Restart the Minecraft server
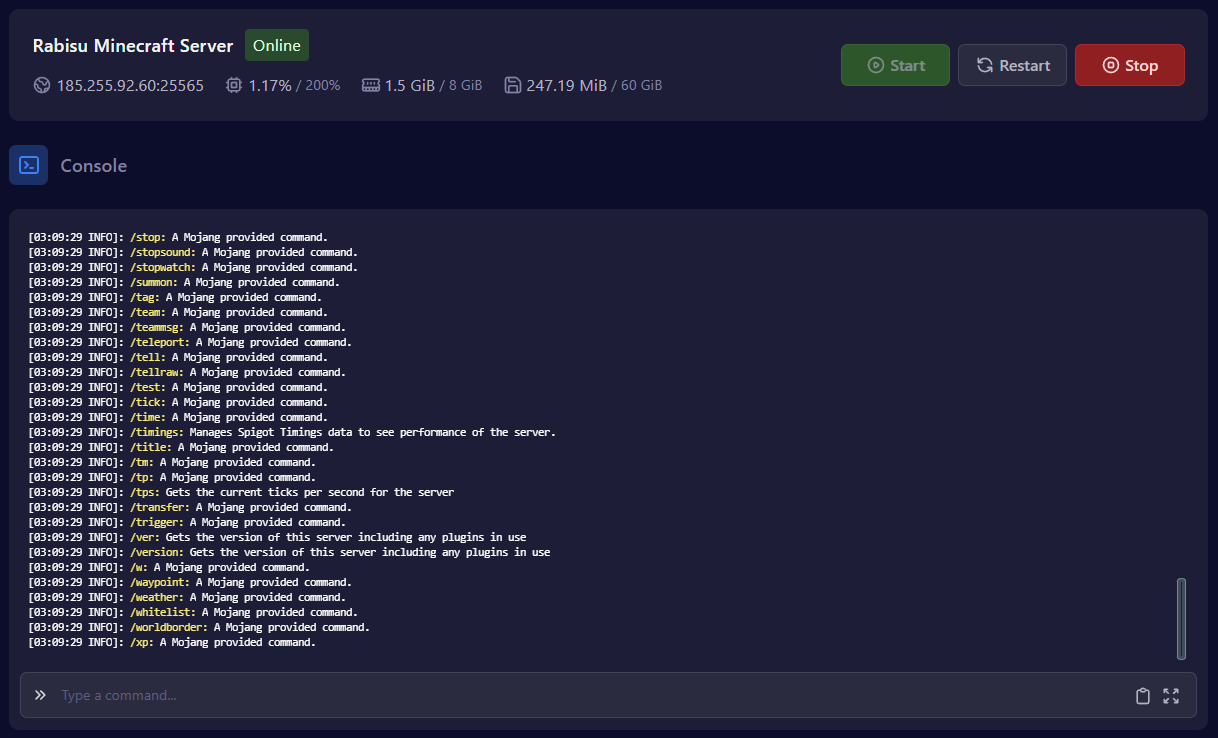 pyautogui.click(x=1012, y=65)
